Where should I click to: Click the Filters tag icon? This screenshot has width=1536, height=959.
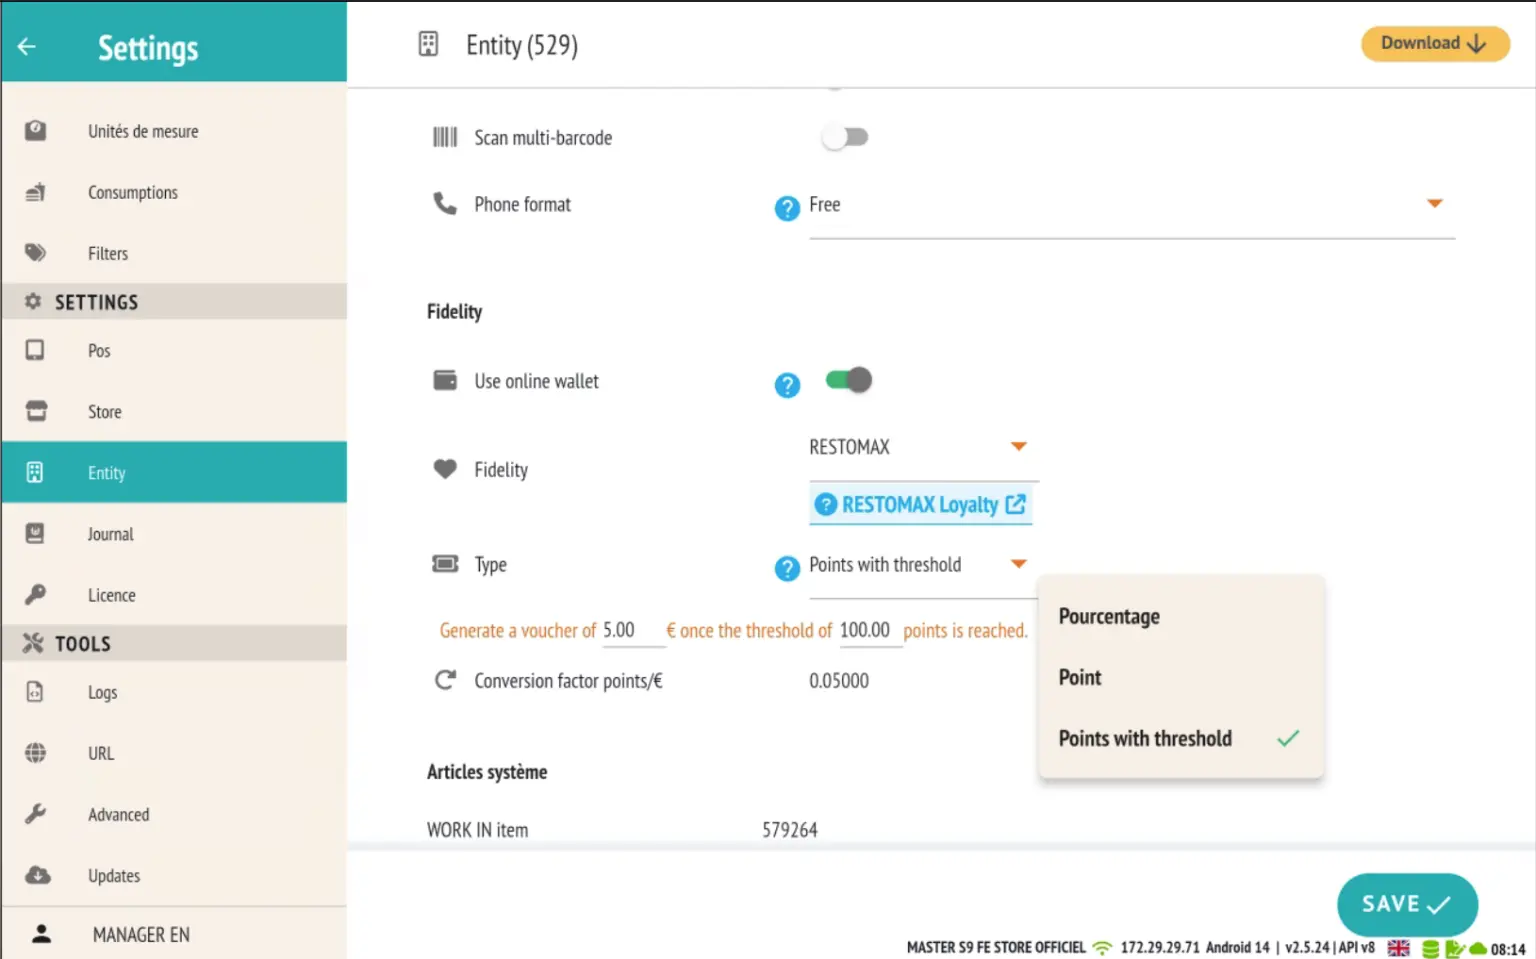pyautogui.click(x=35, y=253)
